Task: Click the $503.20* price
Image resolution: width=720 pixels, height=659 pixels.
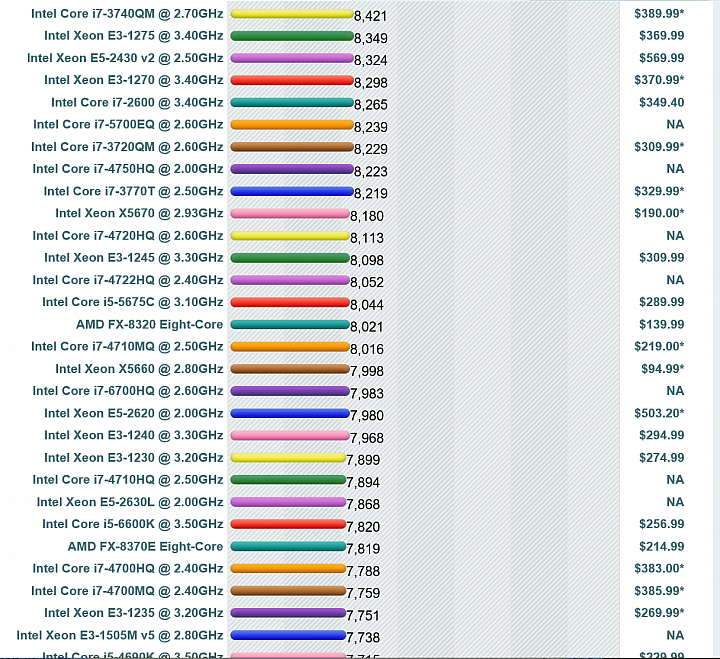Action: [x=659, y=413]
